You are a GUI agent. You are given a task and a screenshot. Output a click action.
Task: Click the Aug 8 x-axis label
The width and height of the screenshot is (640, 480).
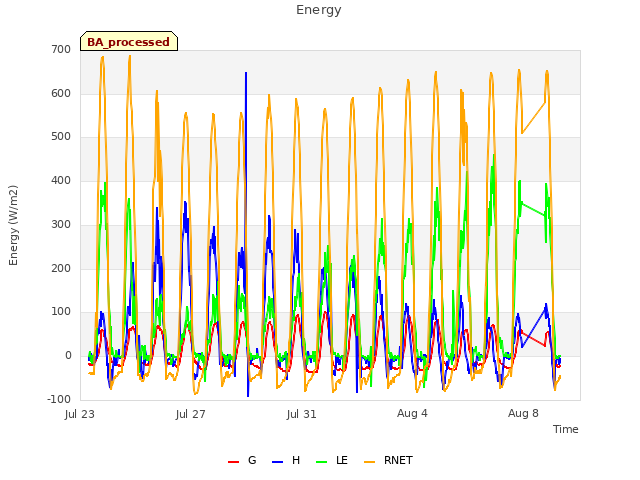pos(523,413)
